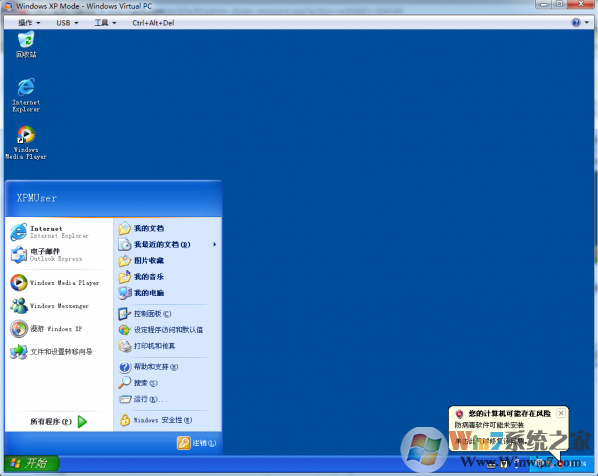Open the Tour Windows XP entry
Image resolution: width=598 pixels, height=476 pixels.
pos(47,329)
